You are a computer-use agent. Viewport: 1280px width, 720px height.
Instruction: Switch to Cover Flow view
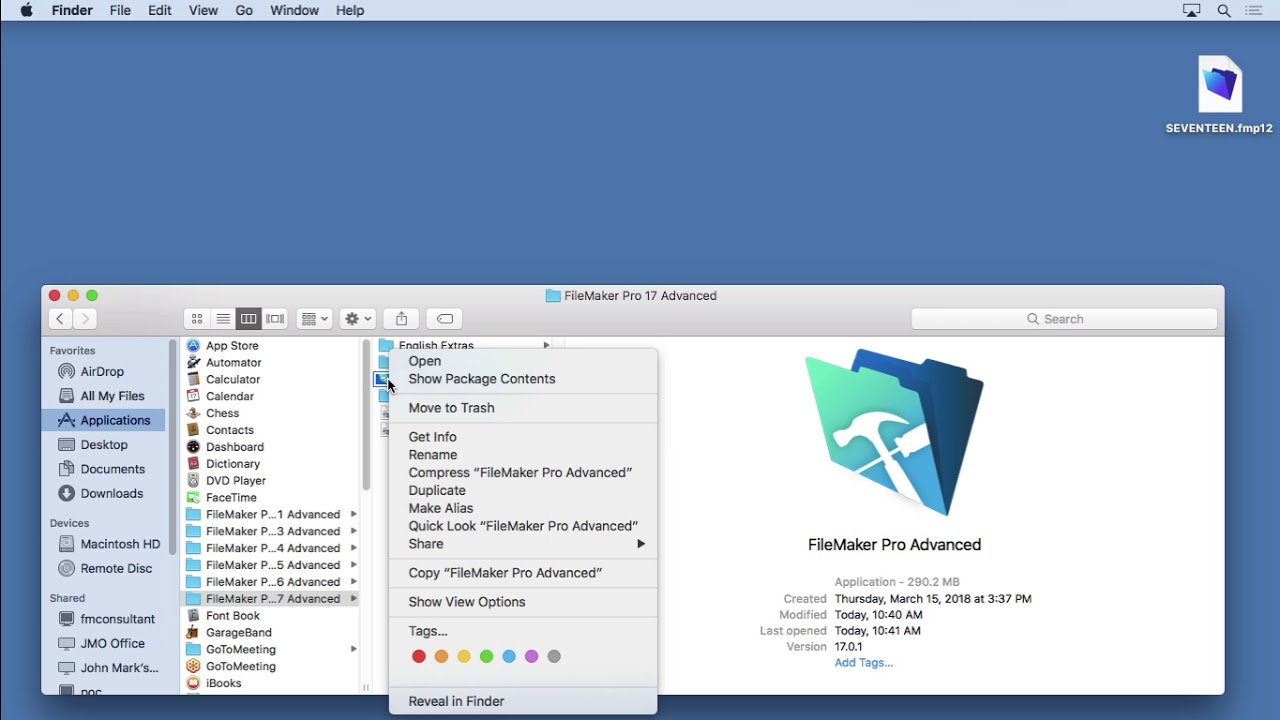275,319
